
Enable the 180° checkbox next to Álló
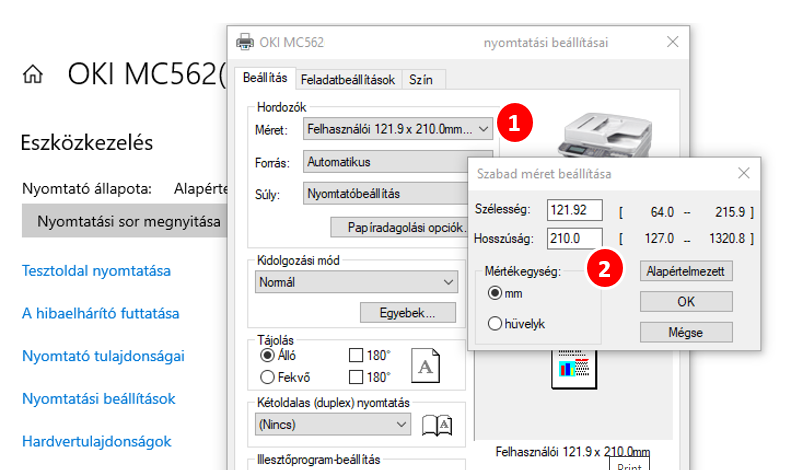click(356, 355)
